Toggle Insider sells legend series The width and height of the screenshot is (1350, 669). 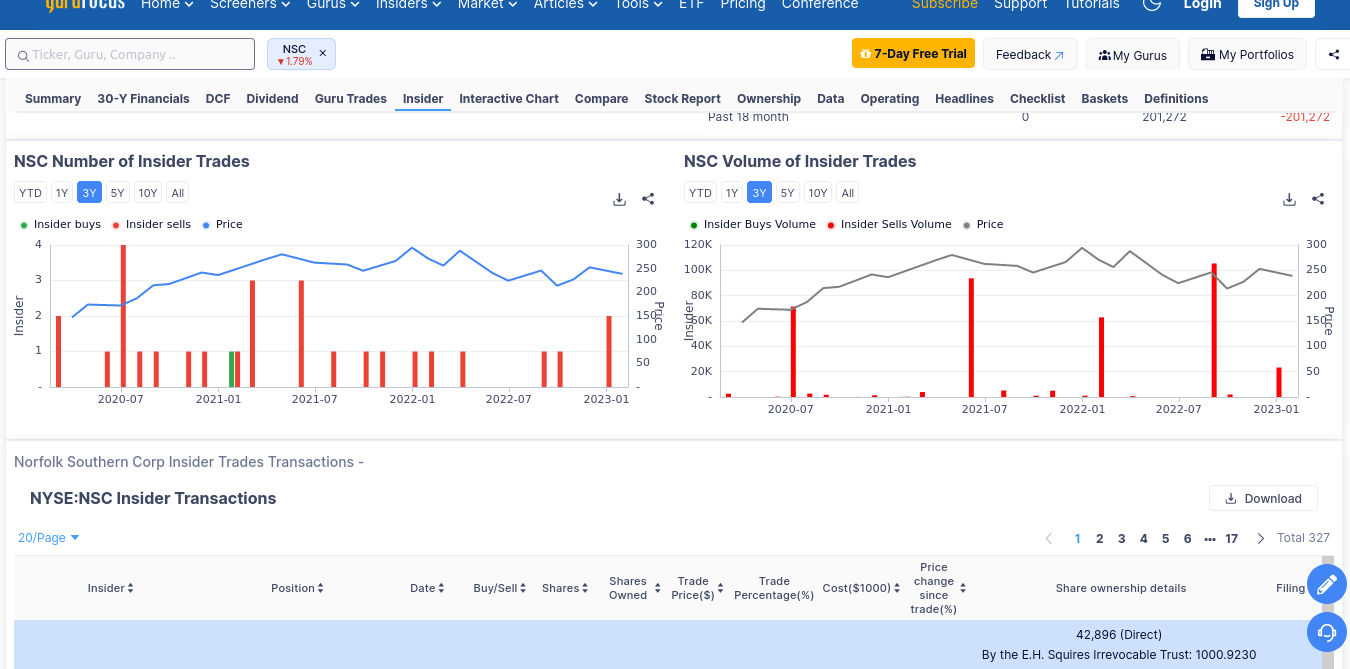[151, 224]
